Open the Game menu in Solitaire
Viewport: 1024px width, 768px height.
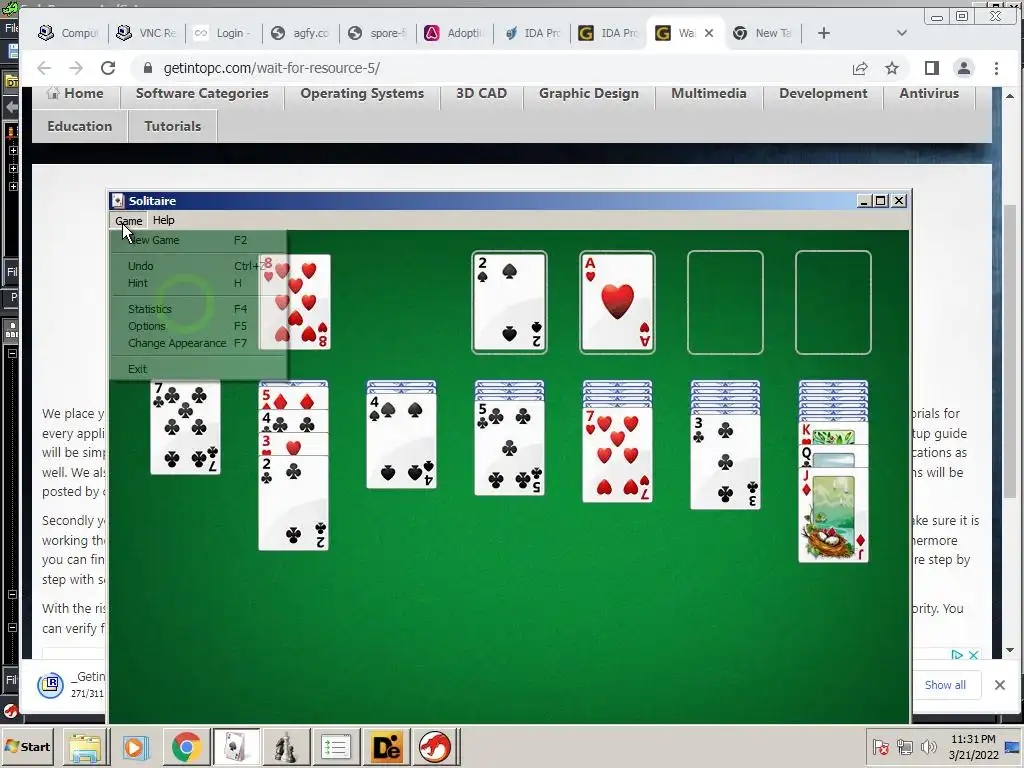[129, 221]
